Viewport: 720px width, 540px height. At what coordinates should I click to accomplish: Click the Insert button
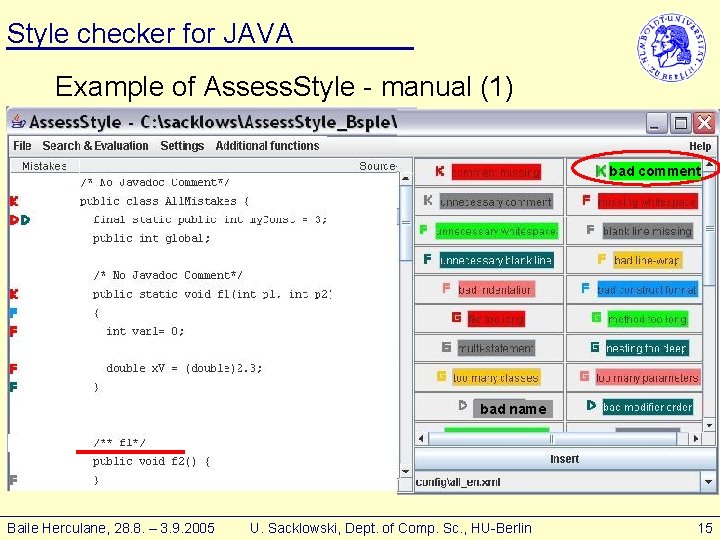click(564, 459)
